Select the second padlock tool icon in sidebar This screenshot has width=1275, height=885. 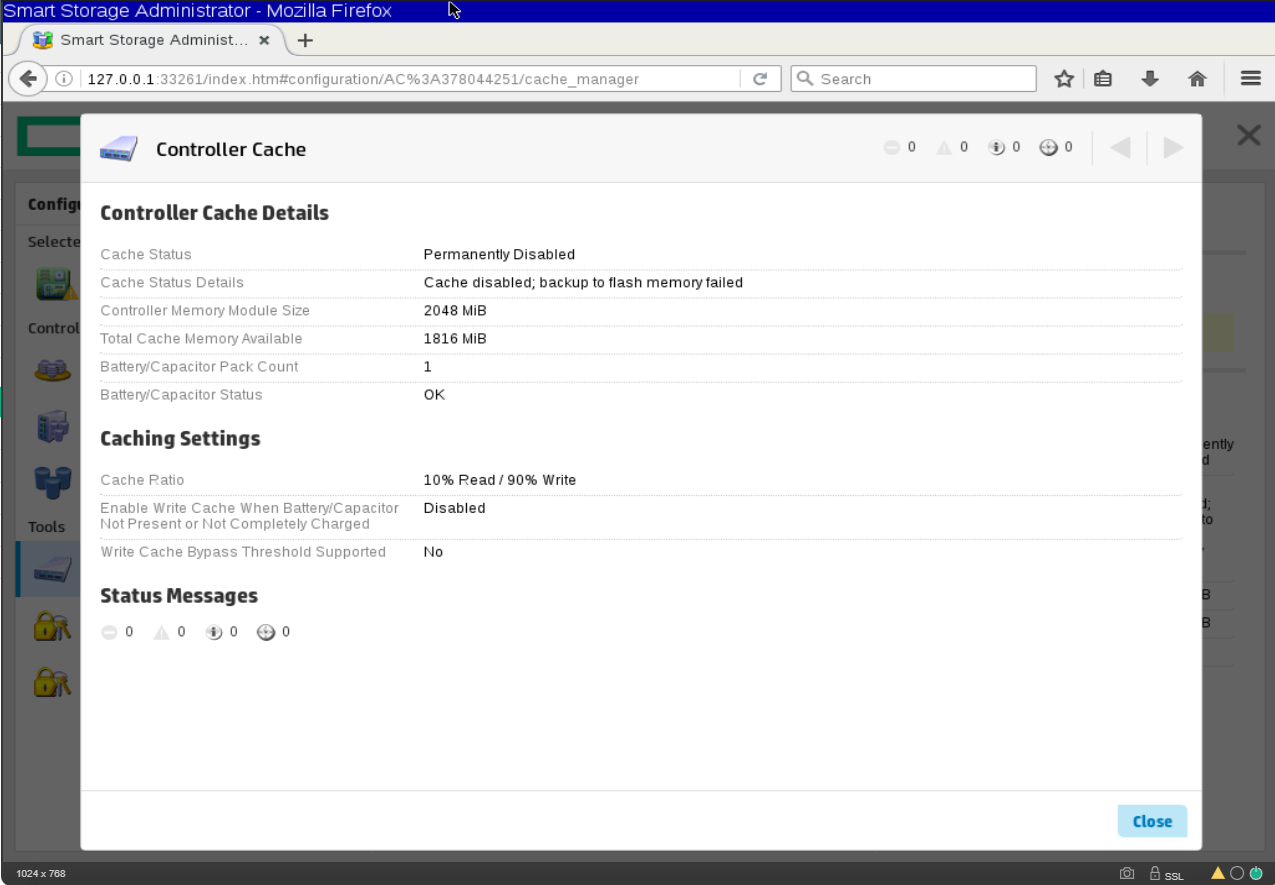point(52,682)
